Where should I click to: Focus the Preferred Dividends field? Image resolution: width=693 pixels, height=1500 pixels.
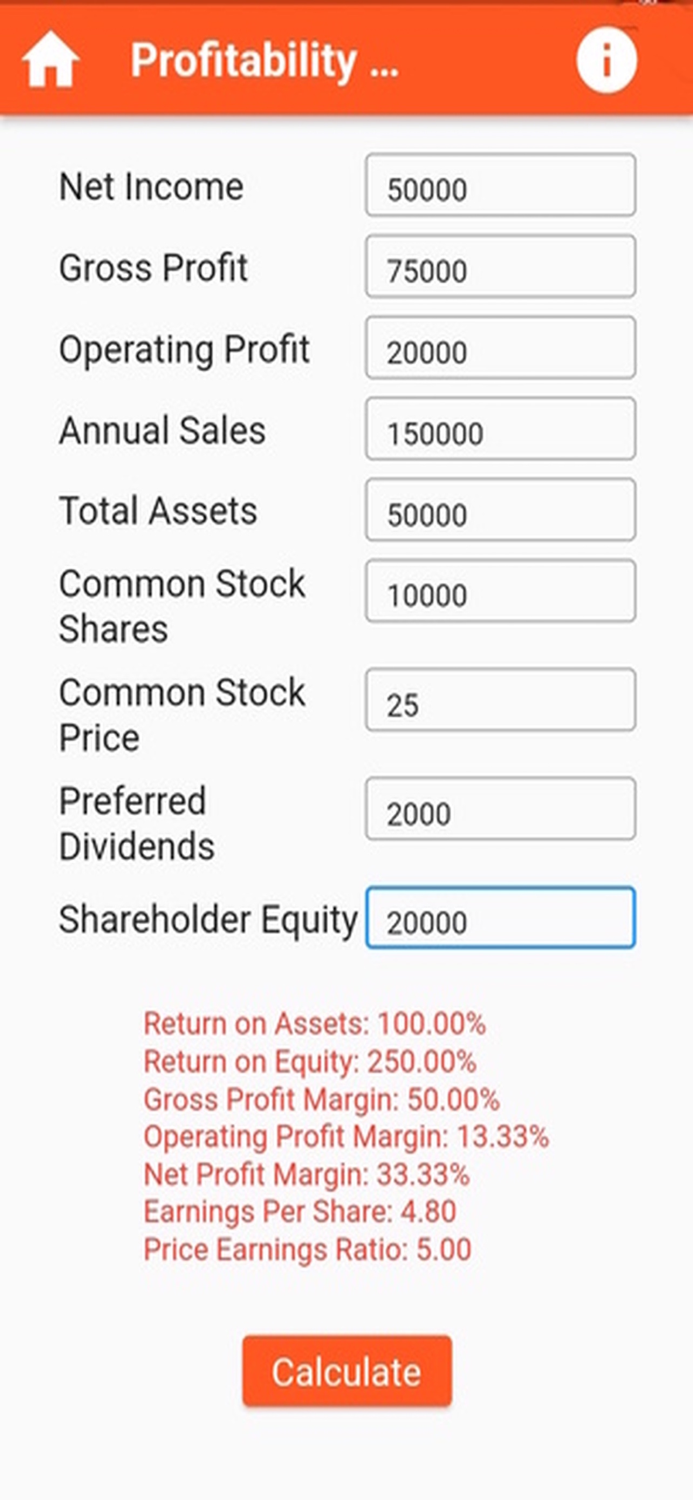pyautogui.click(x=500, y=810)
